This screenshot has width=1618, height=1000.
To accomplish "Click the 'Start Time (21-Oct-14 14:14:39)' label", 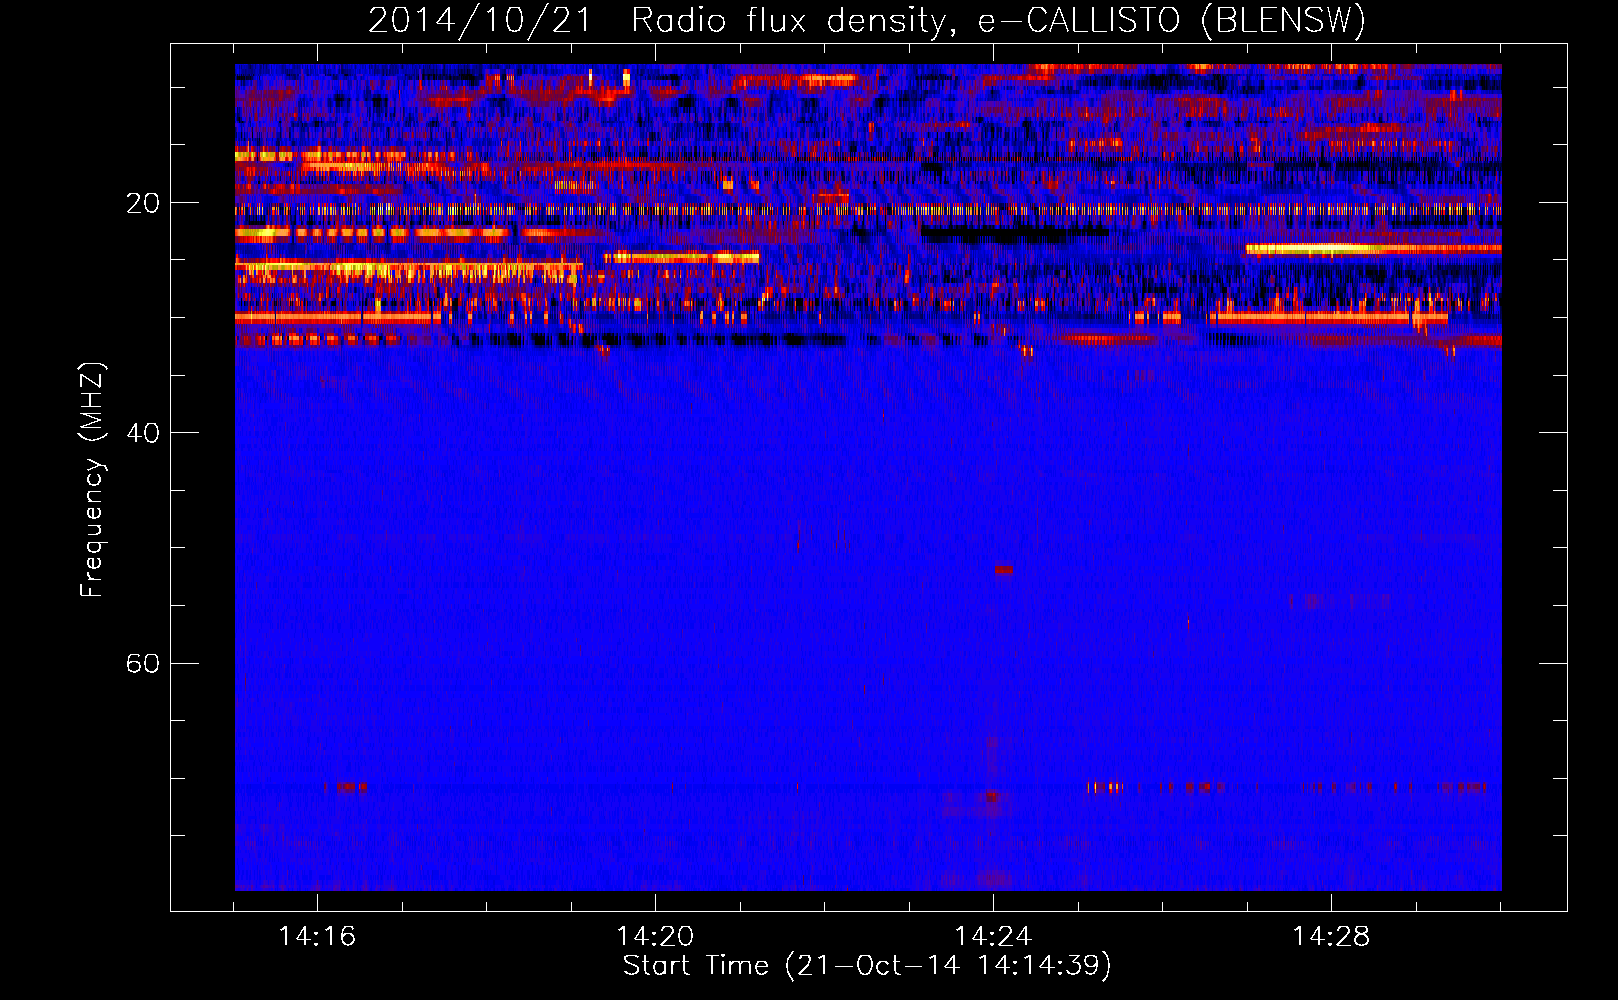I will click(x=867, y=966).
